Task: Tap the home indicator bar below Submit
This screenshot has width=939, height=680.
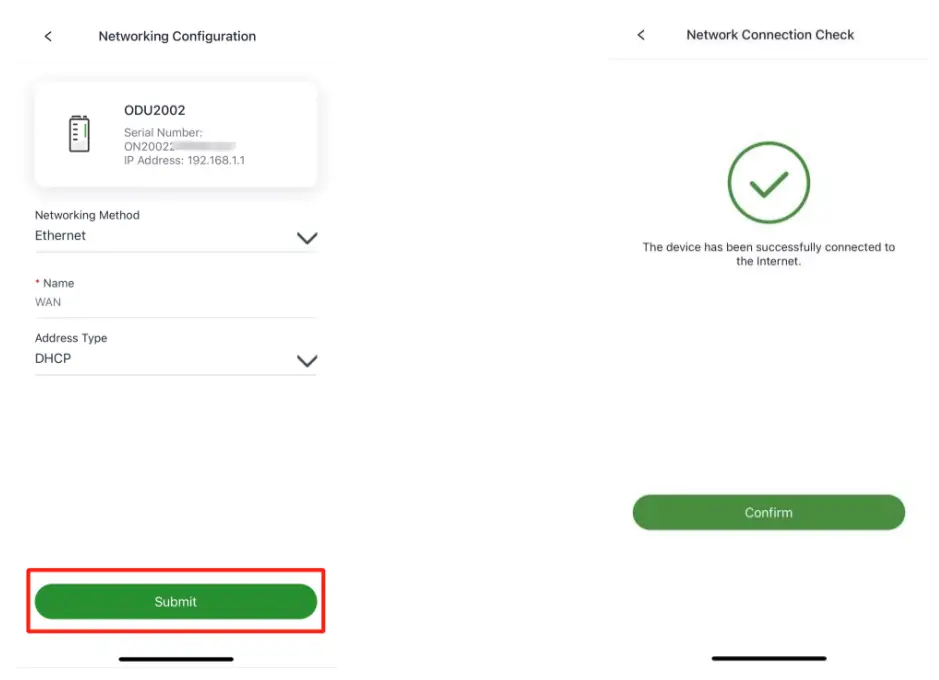Action: pyautogui.click(x=176, y=659)
